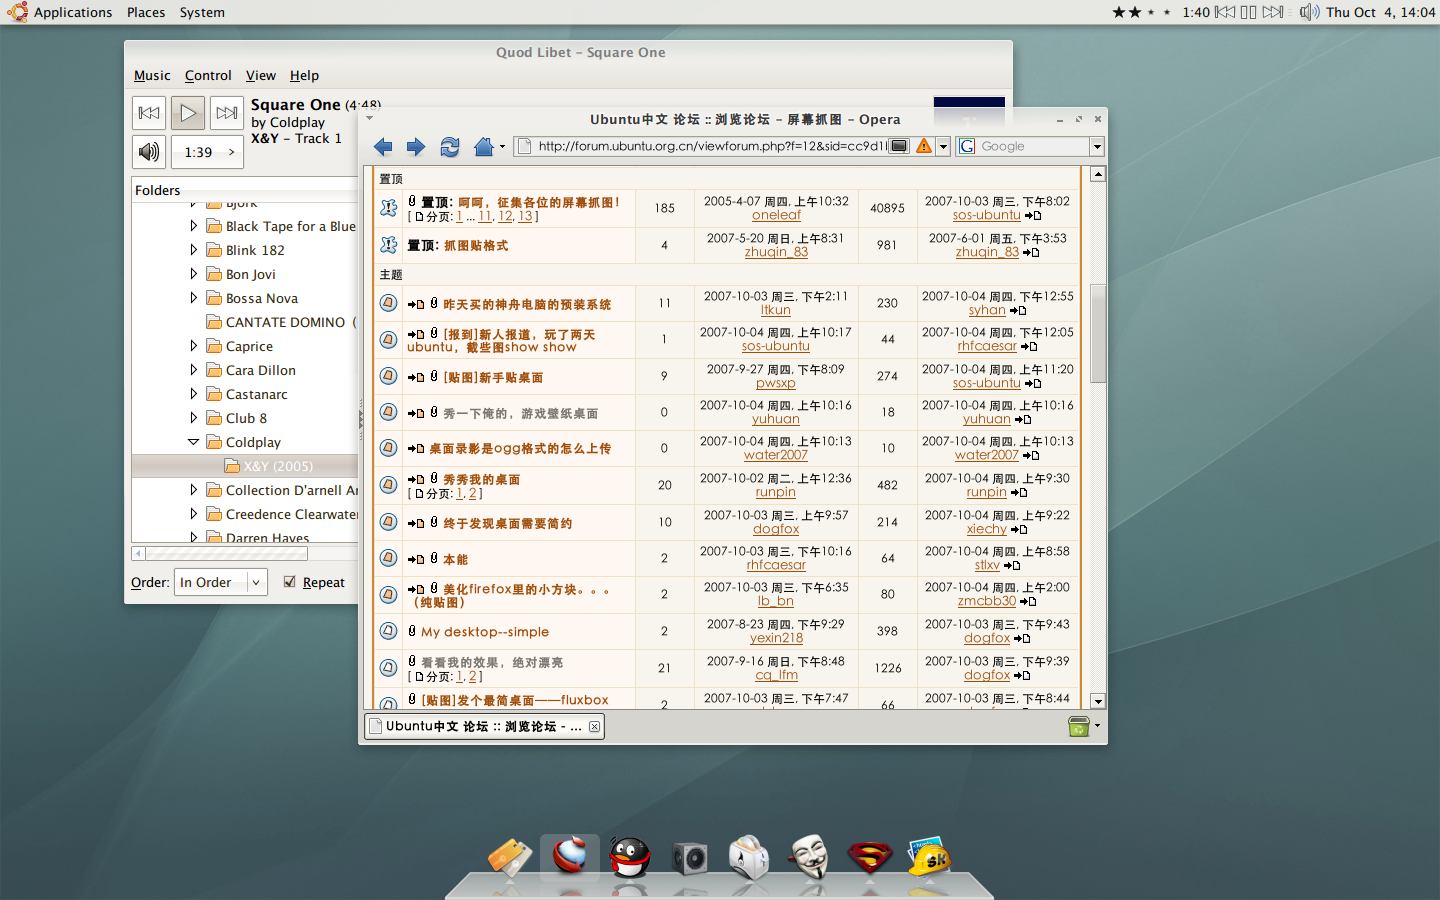Click Opera scrollbar down arrow
The height and width of the screenshot is (900, 1440).
(x=1098, y=701)
